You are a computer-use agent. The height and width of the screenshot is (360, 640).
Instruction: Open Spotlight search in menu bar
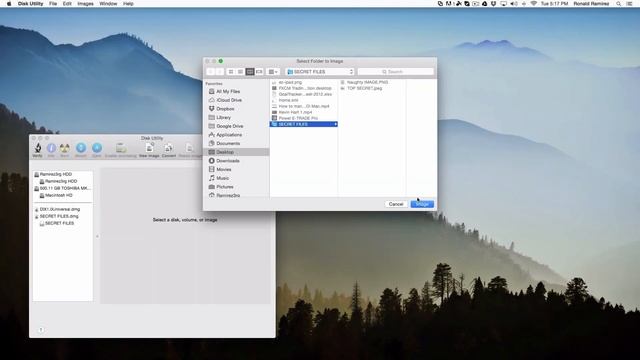(x=619, y=4)
